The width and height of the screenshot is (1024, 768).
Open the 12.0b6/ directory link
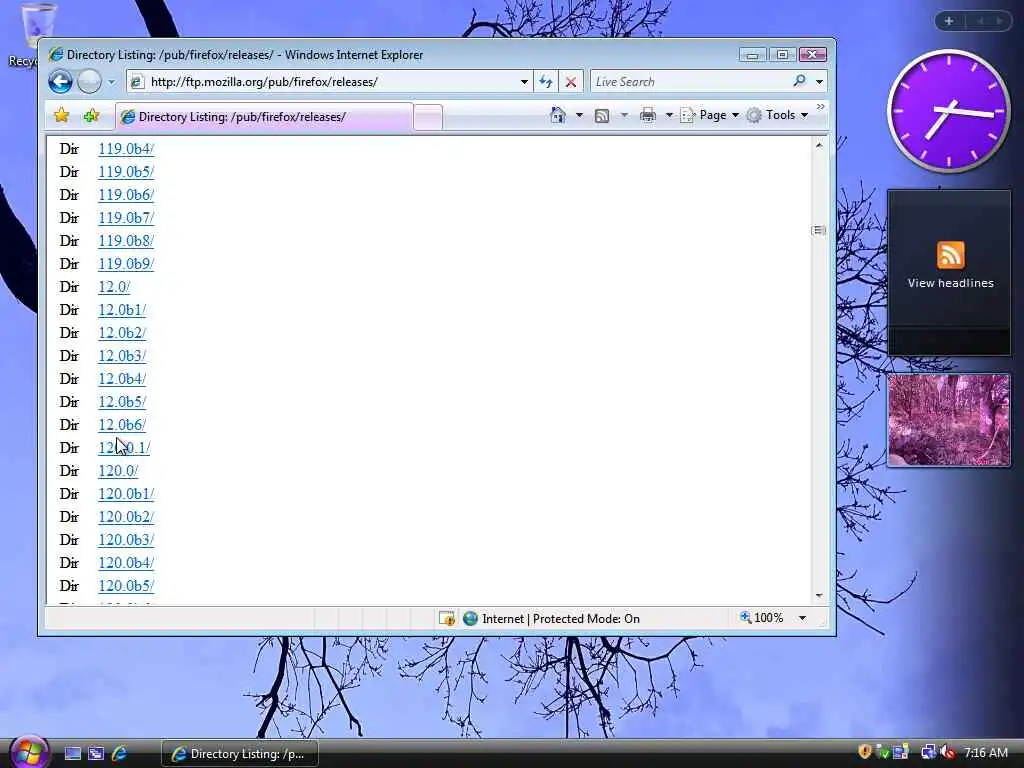pyautogui.click(x=122, y=424)
